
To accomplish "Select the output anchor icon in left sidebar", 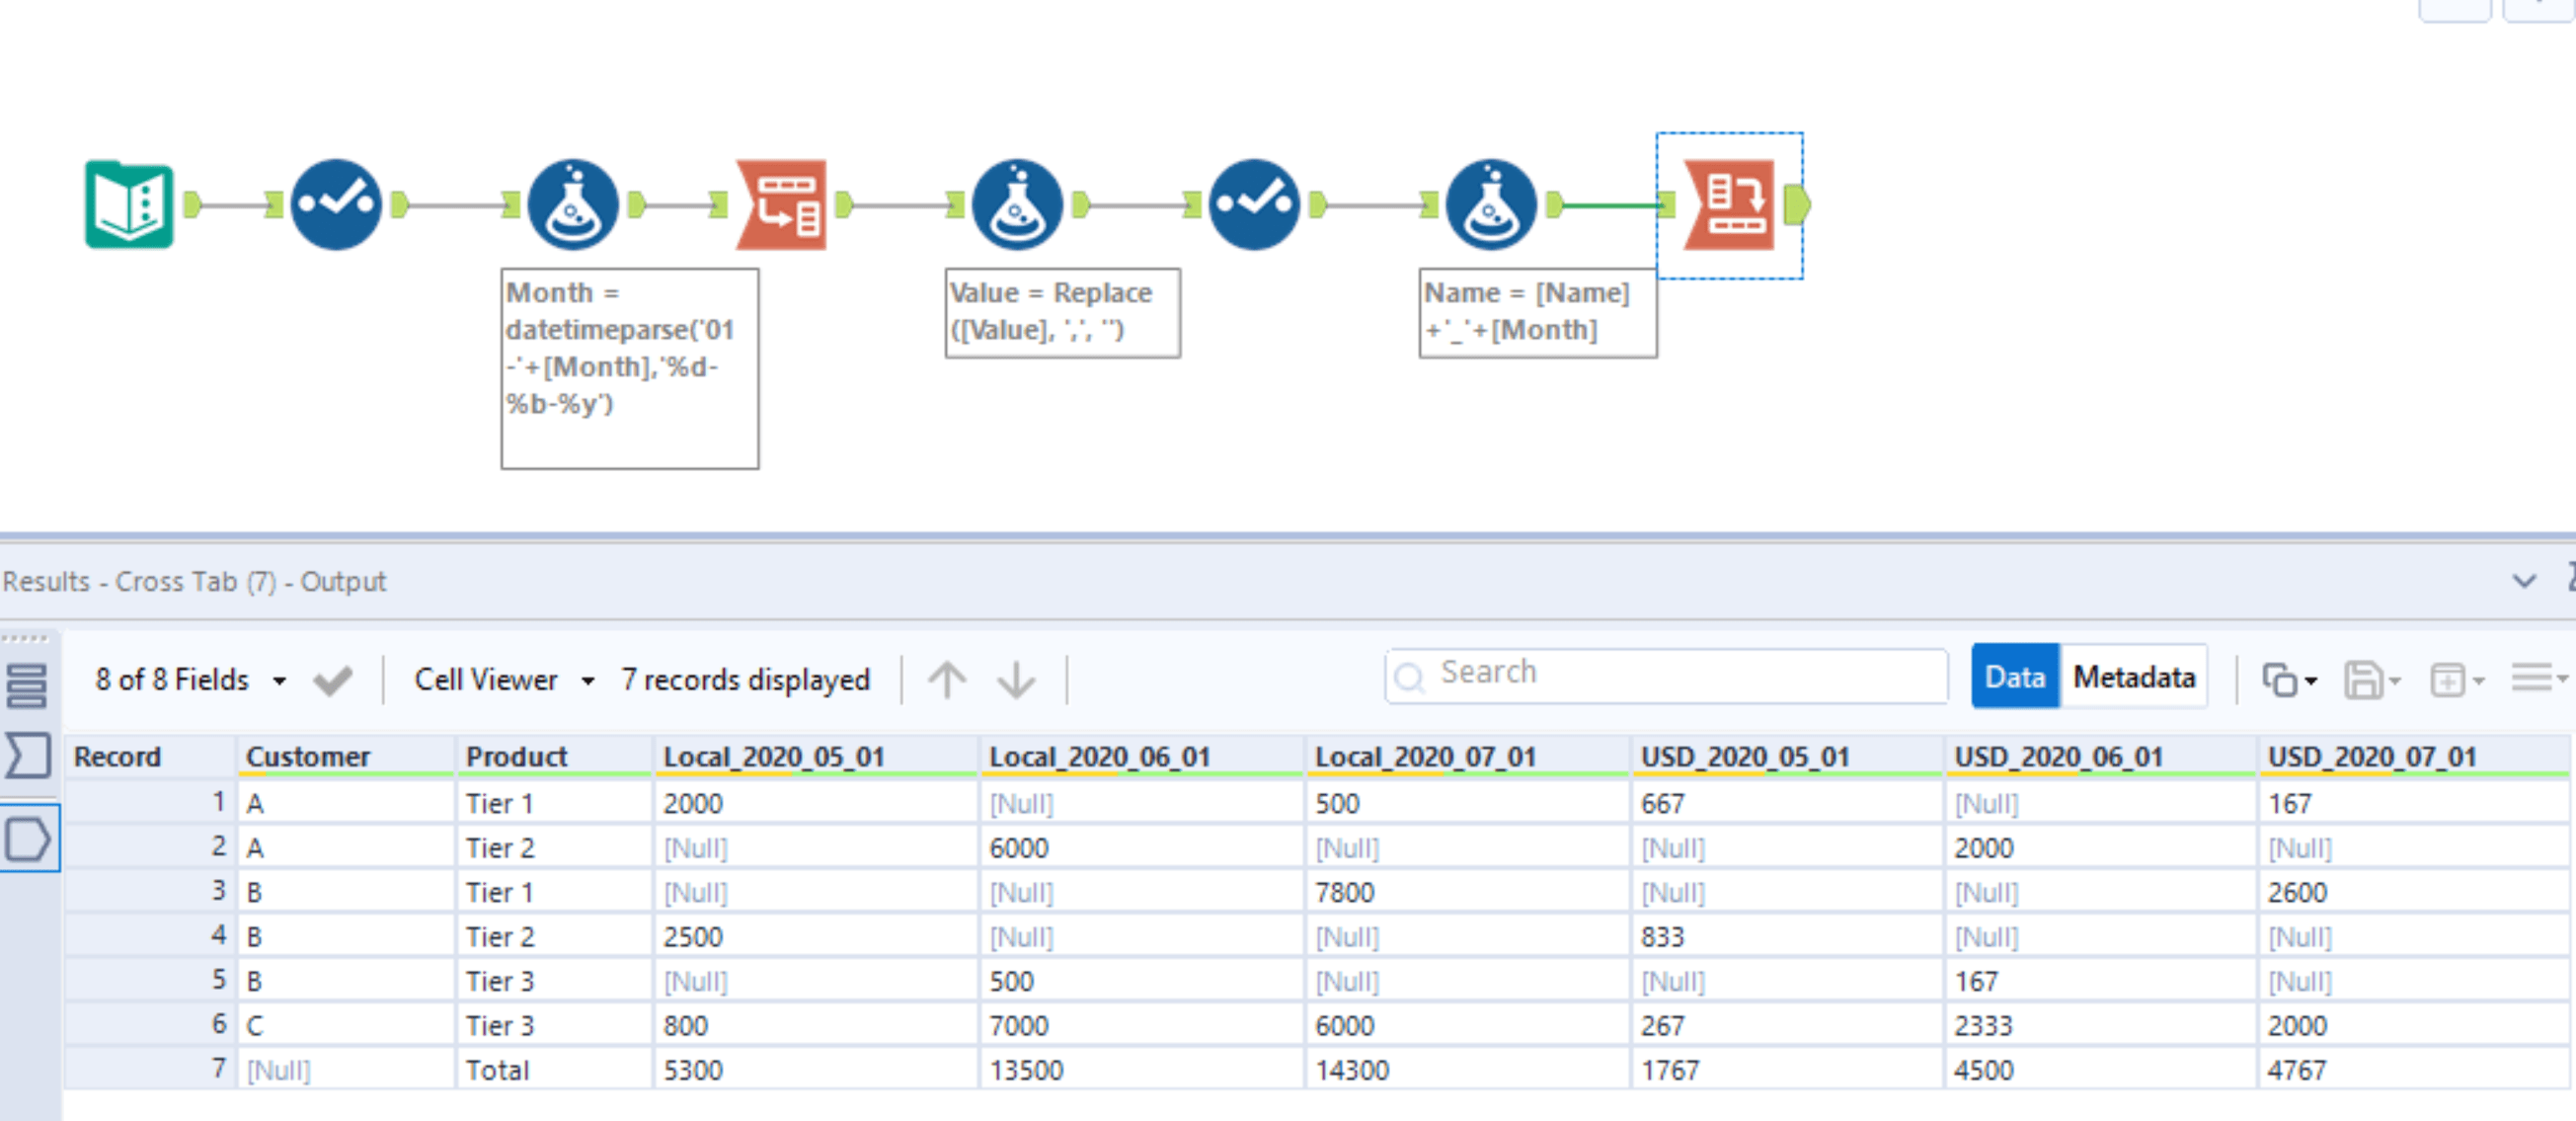I will [x=28, y=840].
